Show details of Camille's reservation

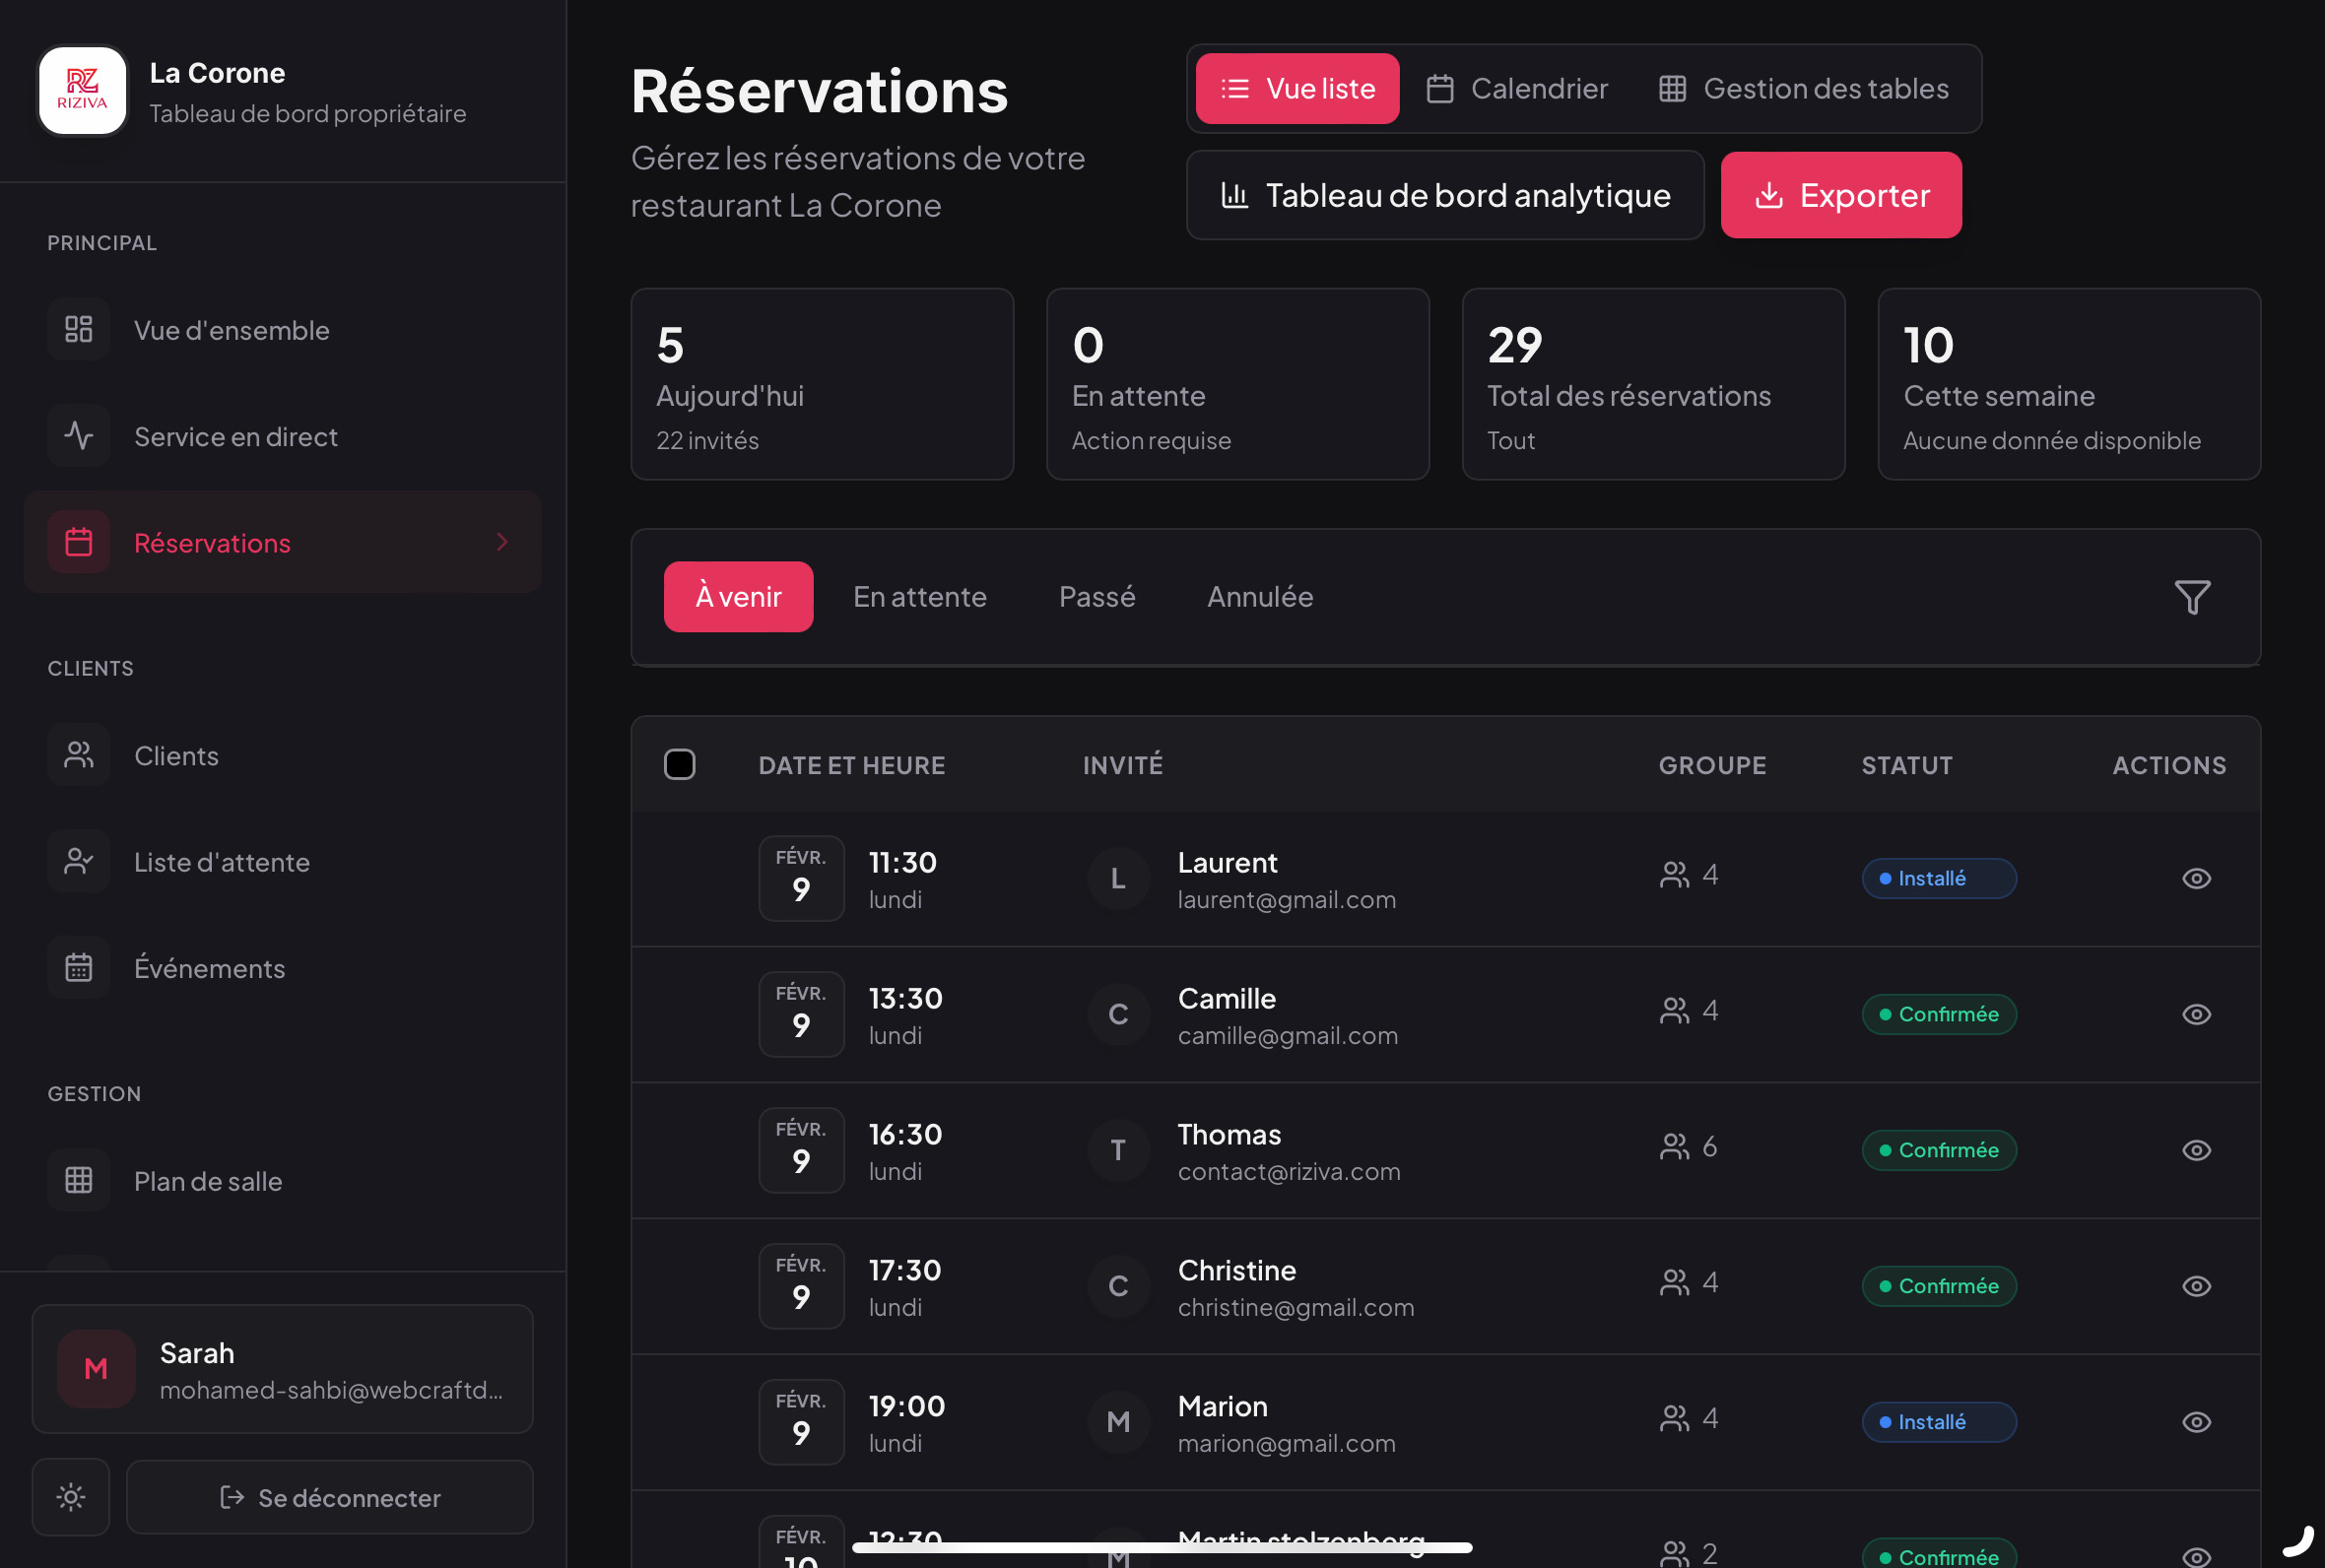point(2196,1014)
